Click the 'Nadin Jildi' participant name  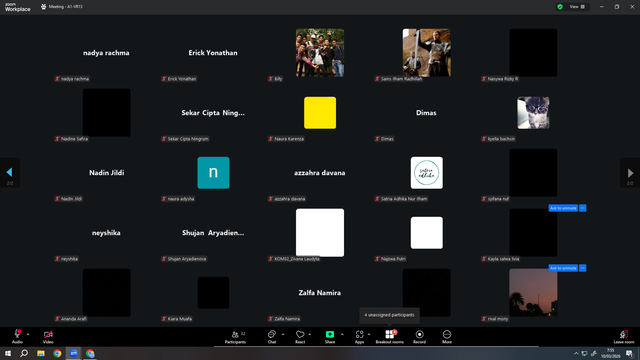coord(107,173)
